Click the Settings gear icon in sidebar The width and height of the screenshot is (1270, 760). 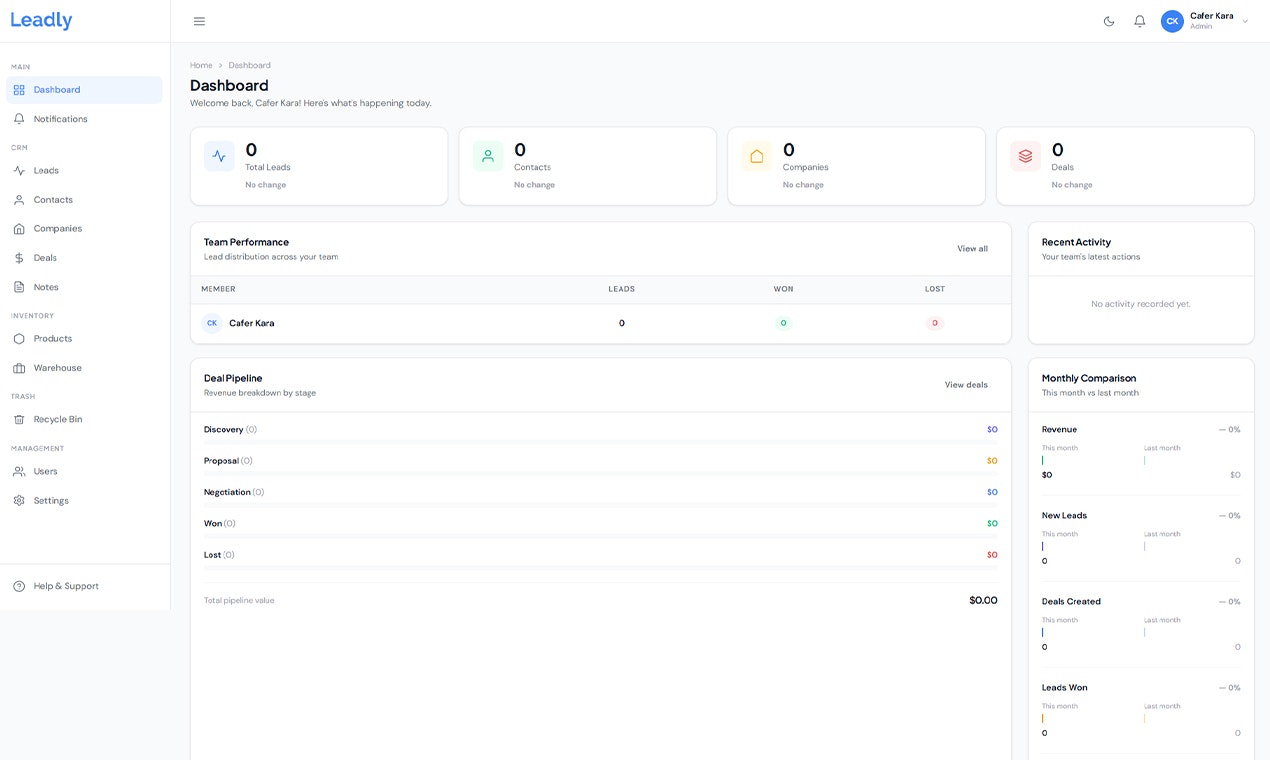click(19, 501)
